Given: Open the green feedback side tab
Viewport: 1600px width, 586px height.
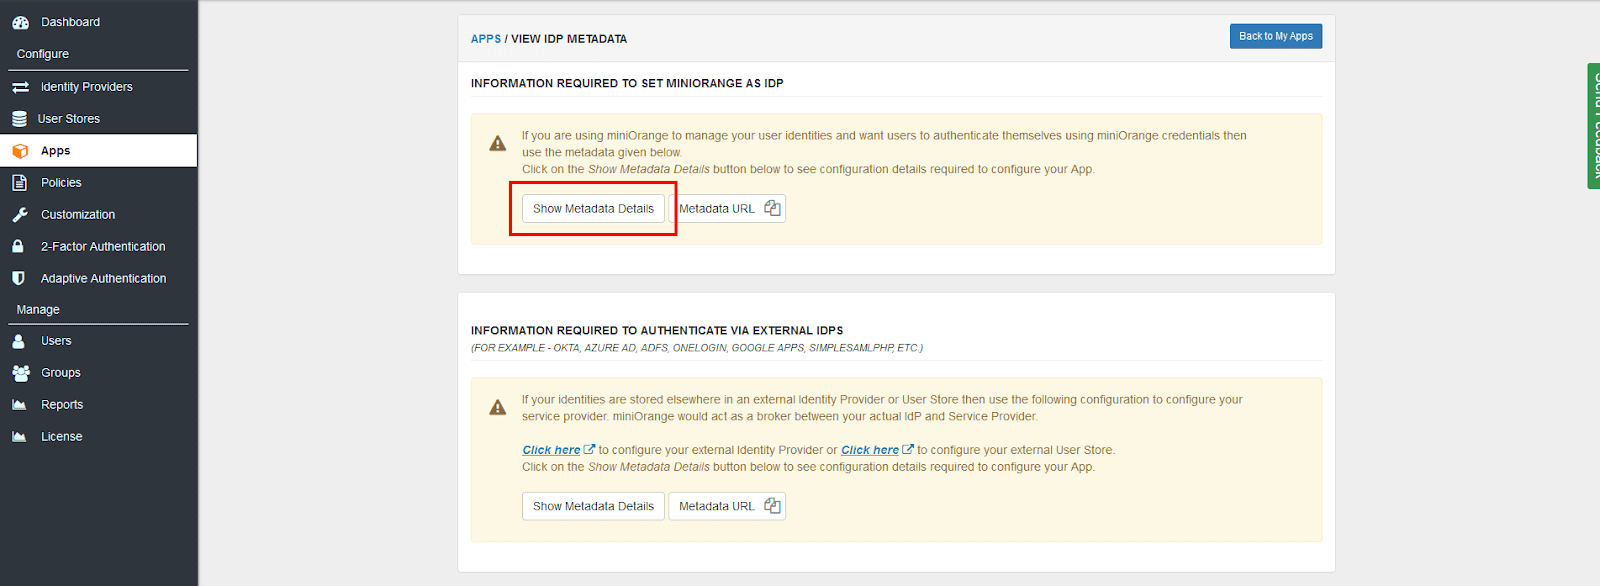Looking at the screenshot, I should (x=1593, y=126).
